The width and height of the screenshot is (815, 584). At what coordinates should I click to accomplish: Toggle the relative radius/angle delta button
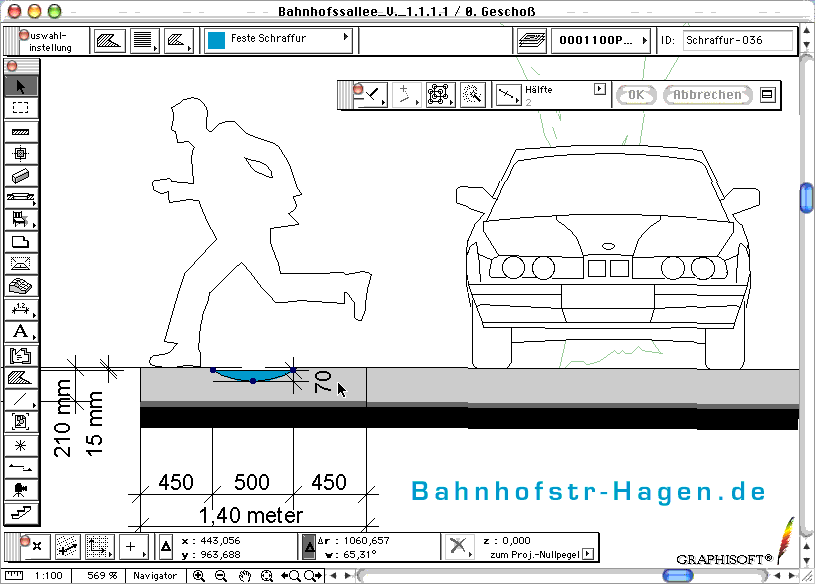310,547
